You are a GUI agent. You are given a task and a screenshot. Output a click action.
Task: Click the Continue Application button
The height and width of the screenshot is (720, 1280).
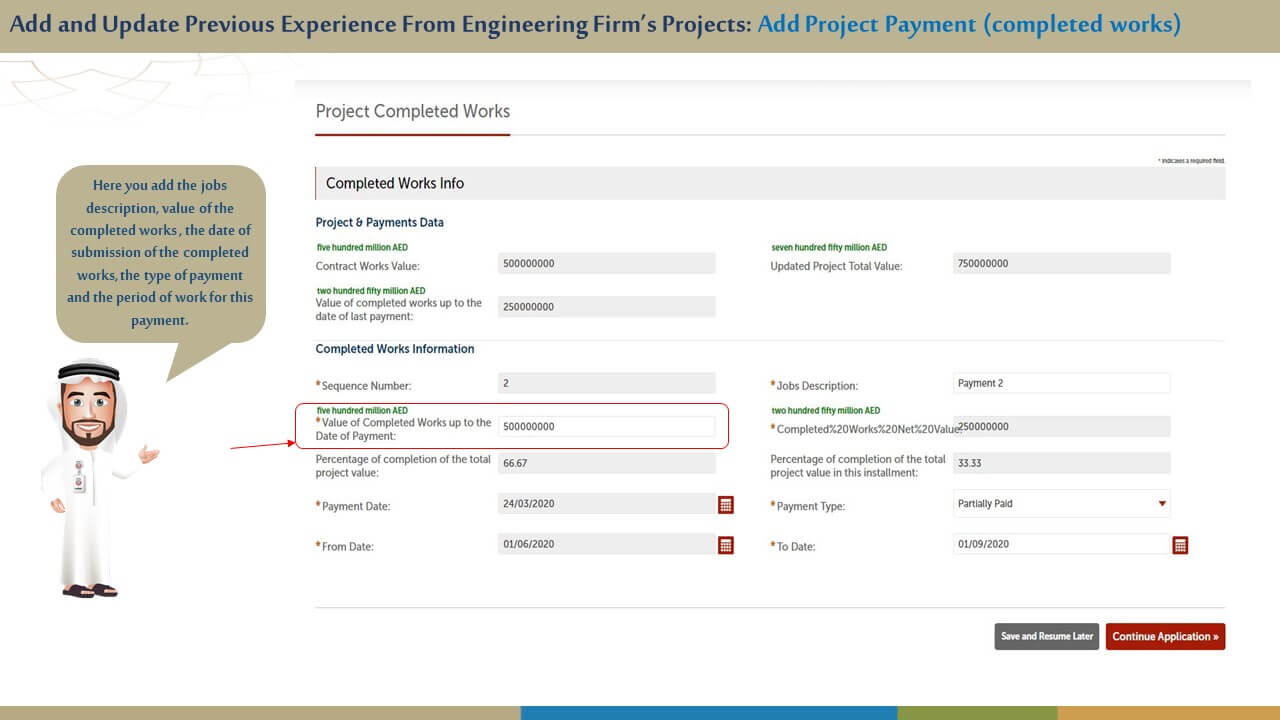[x=1165, y=637]
